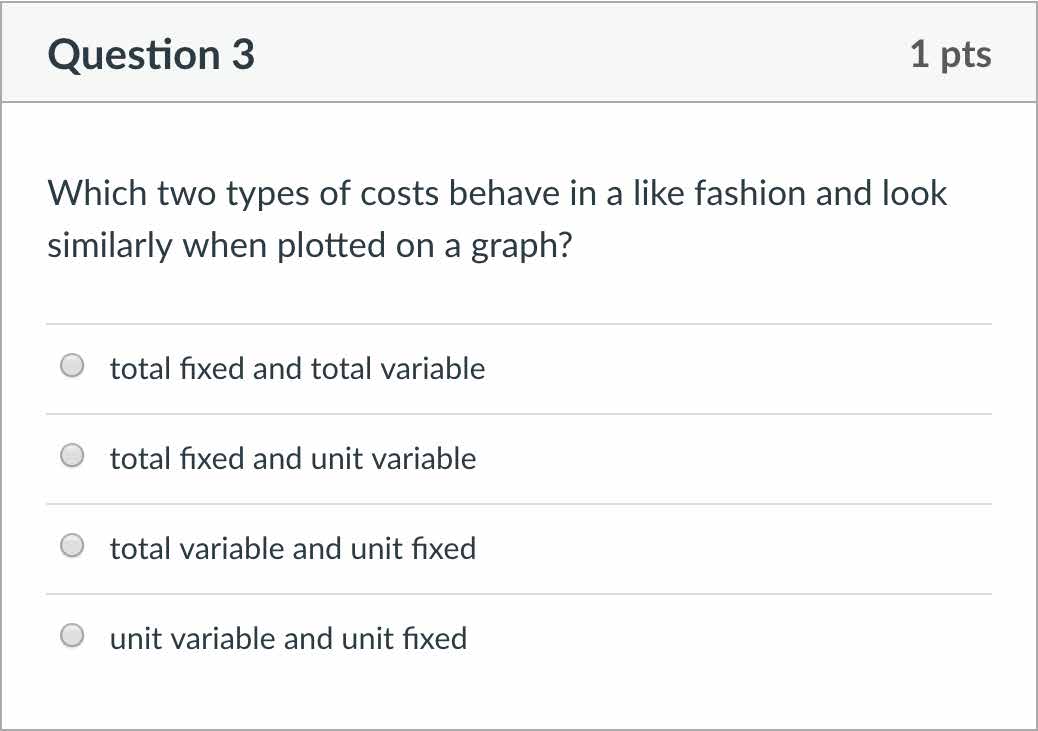The width and height of the screenshot is (1038, 731).
Task: Mark the "unit variable and unit fixed" radio button
Action: (72, 636)
